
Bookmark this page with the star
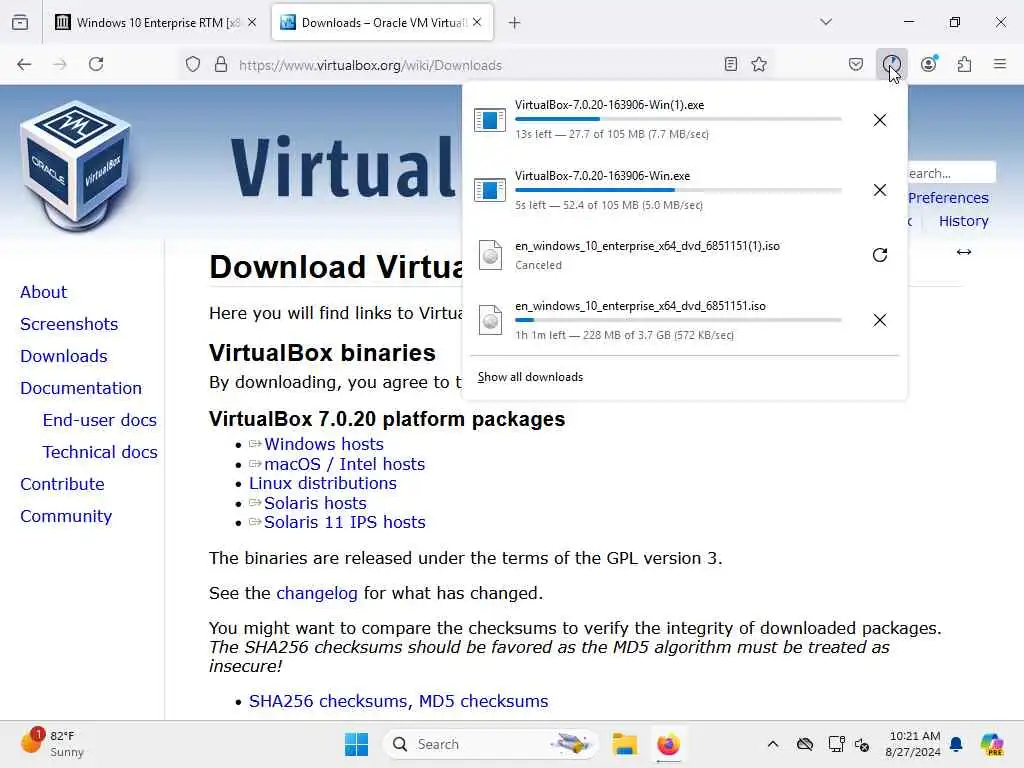pos(759,64)
